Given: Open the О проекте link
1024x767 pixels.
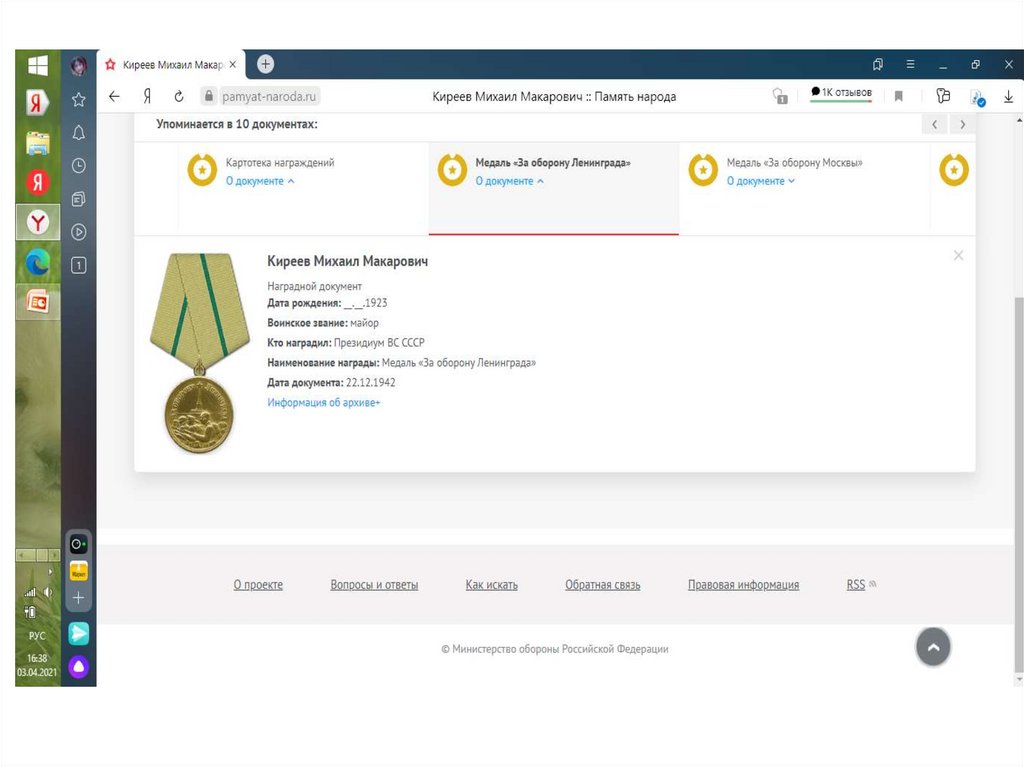Looking at the screenshot, I should [258, 585].
